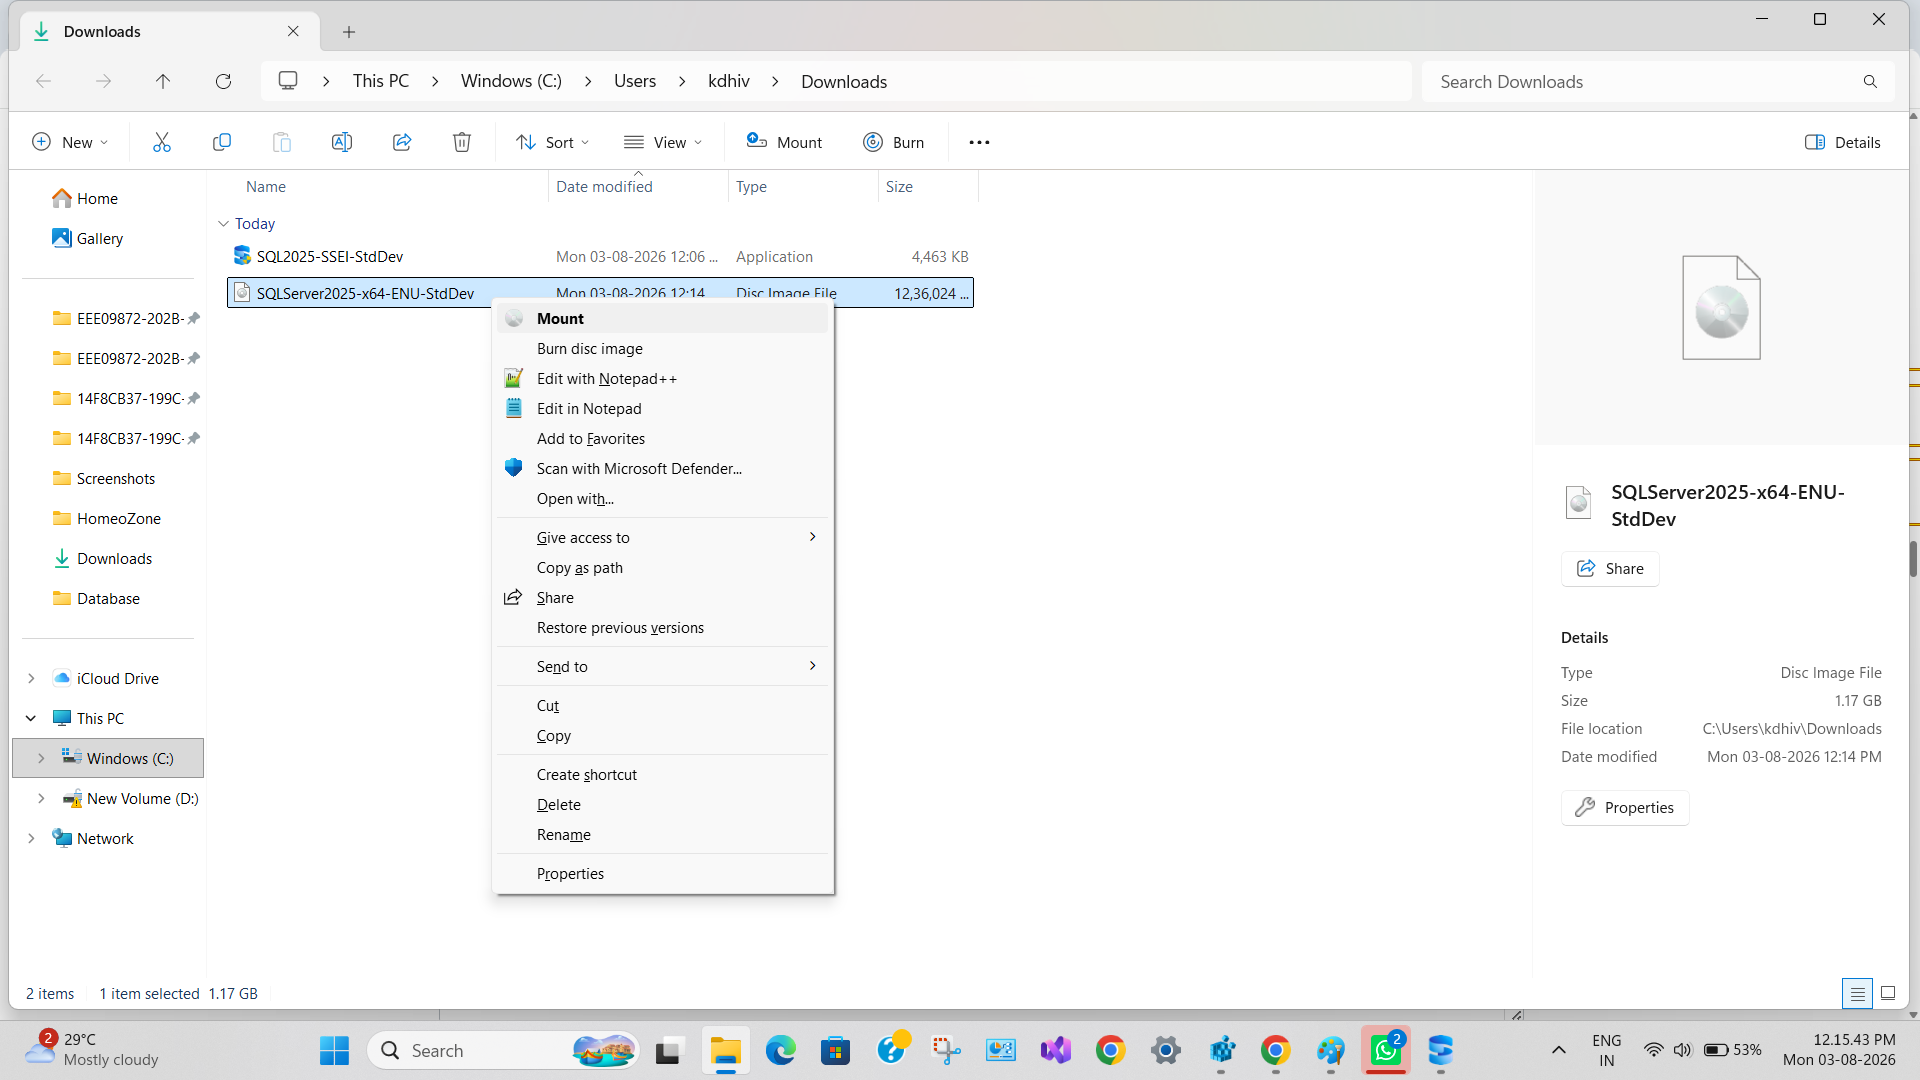Click the taskbar Search box
This screenshot has height=1080, width=1920.
504,1050
